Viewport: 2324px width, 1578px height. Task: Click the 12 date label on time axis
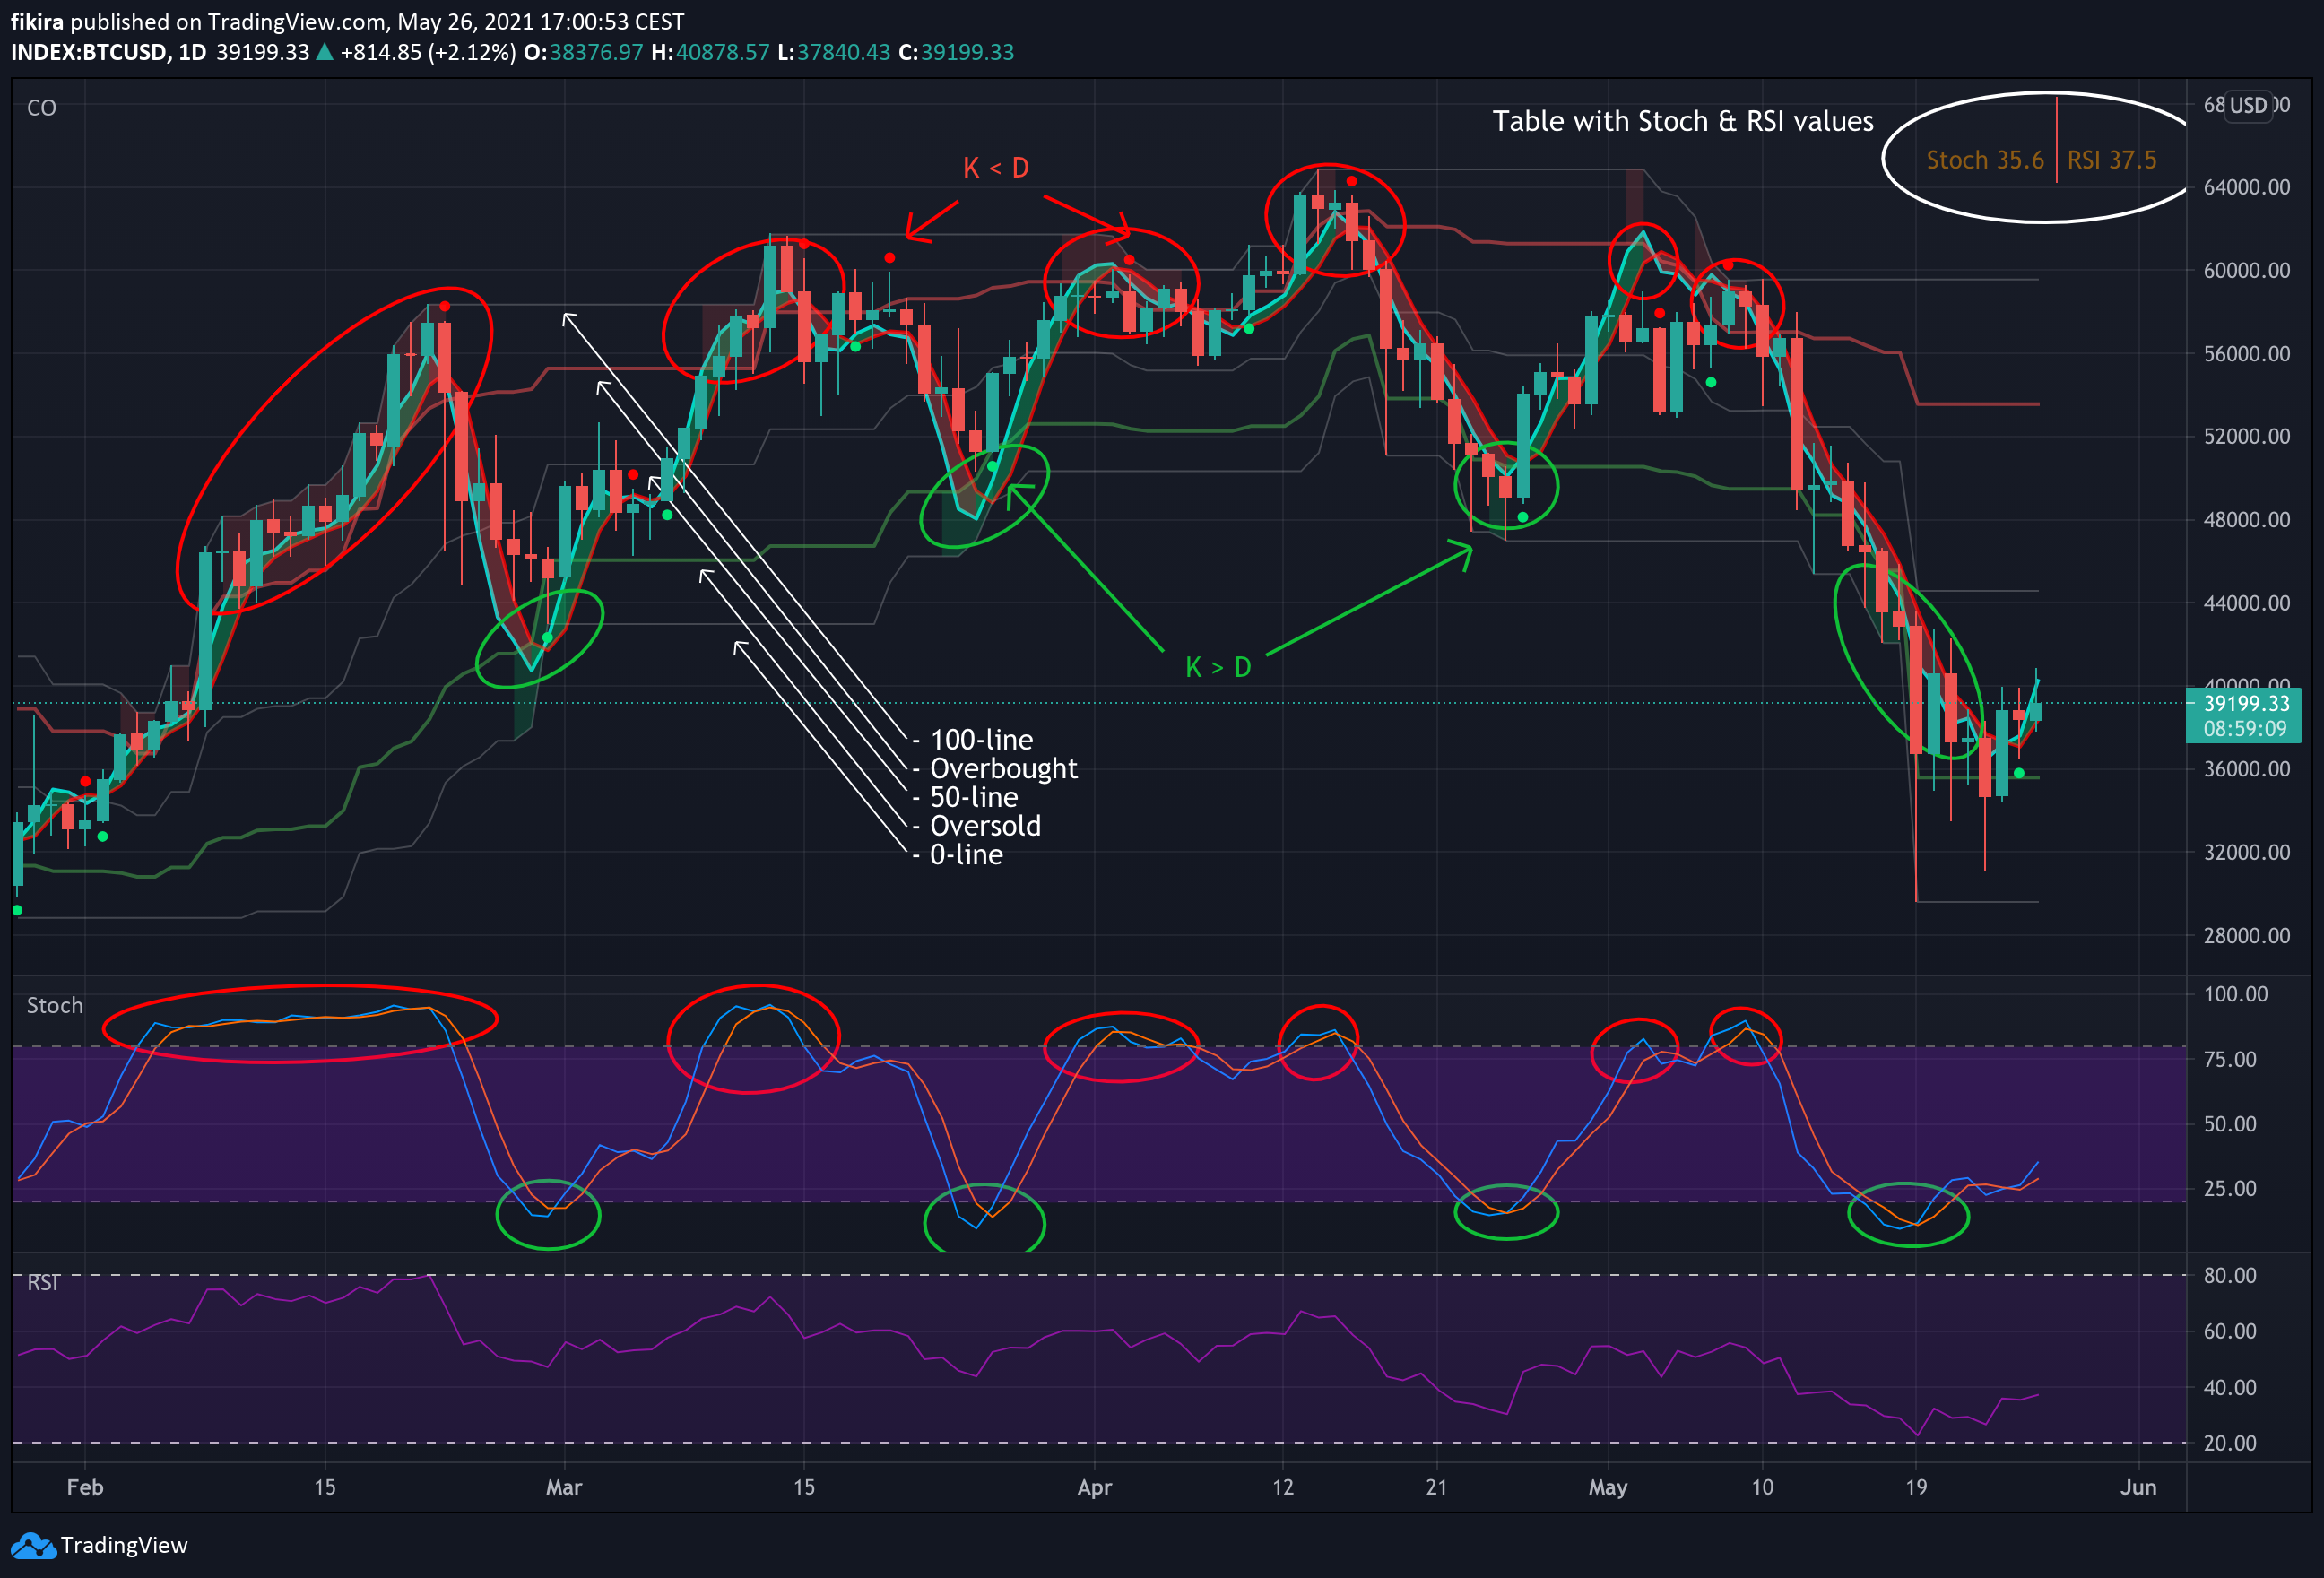point(1283,1488)
